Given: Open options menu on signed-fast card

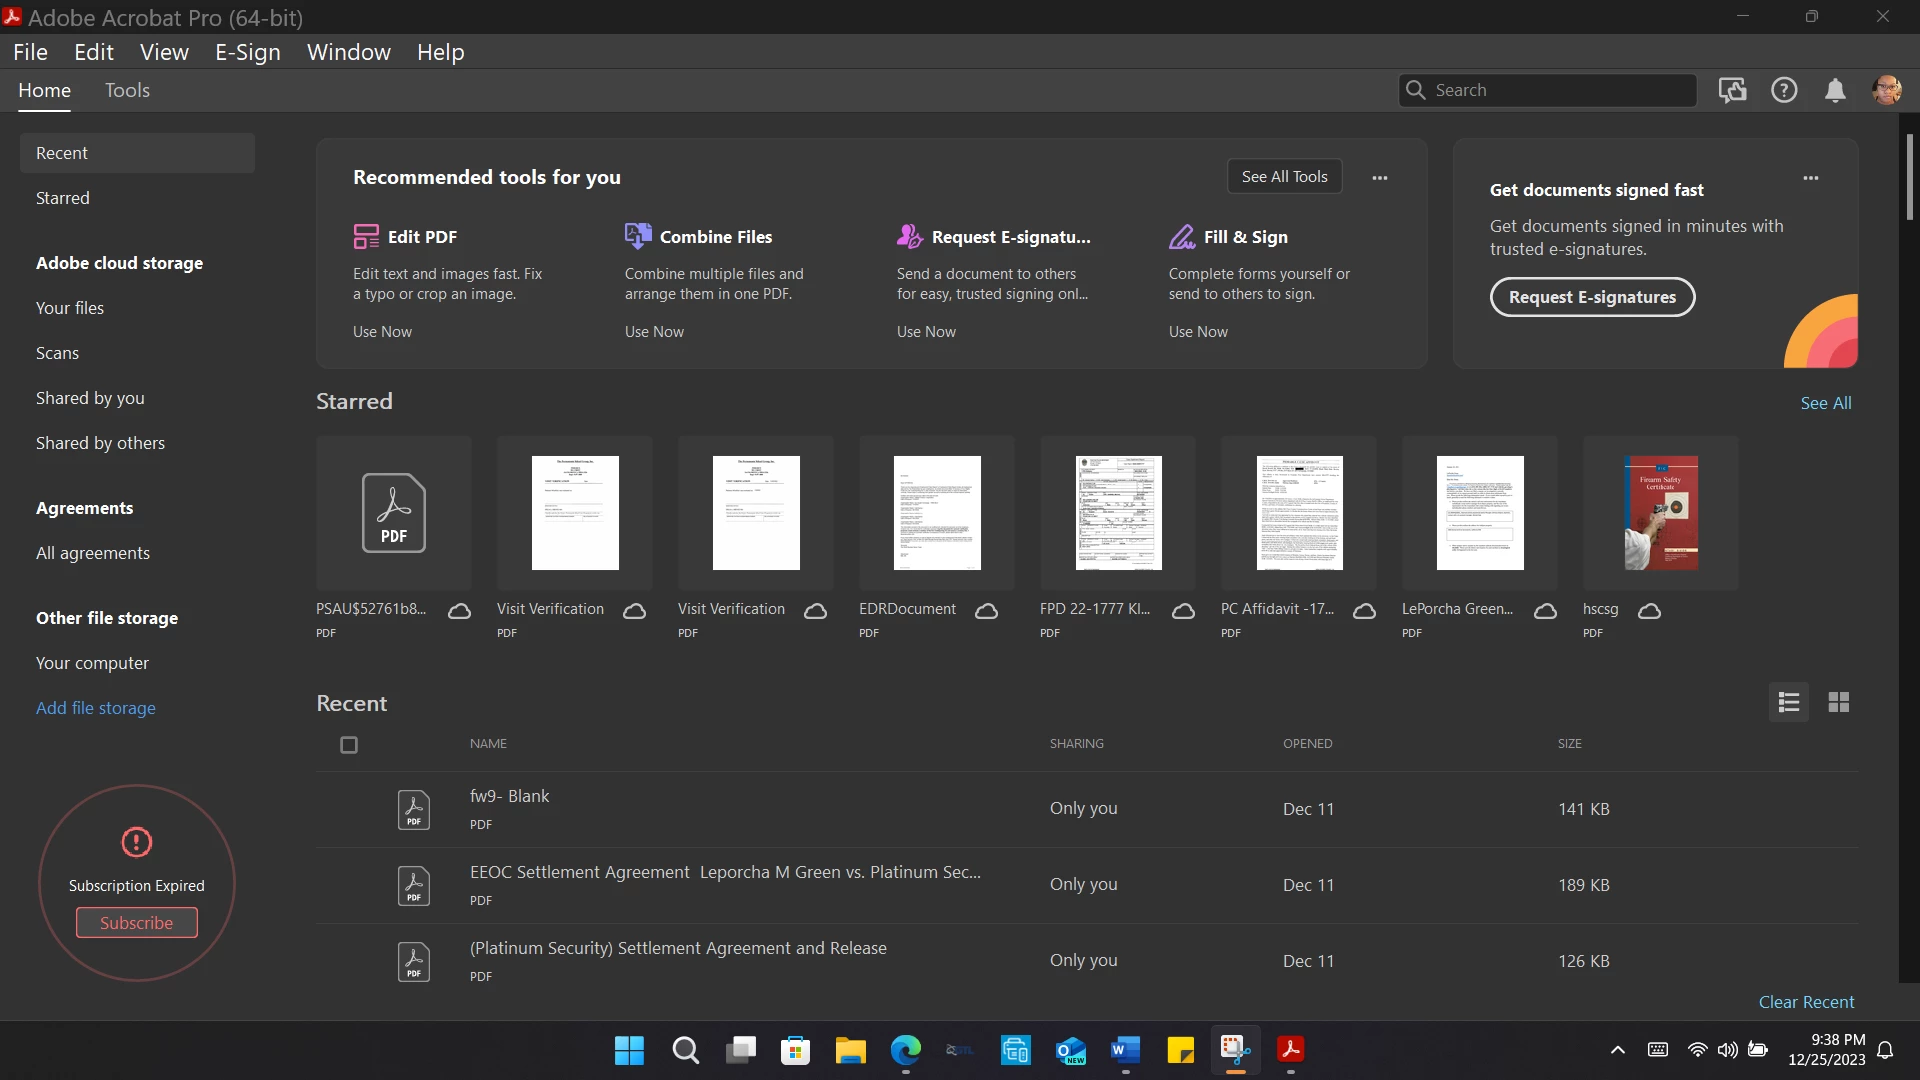Looking at the screenshot, I should point(1811,178).
